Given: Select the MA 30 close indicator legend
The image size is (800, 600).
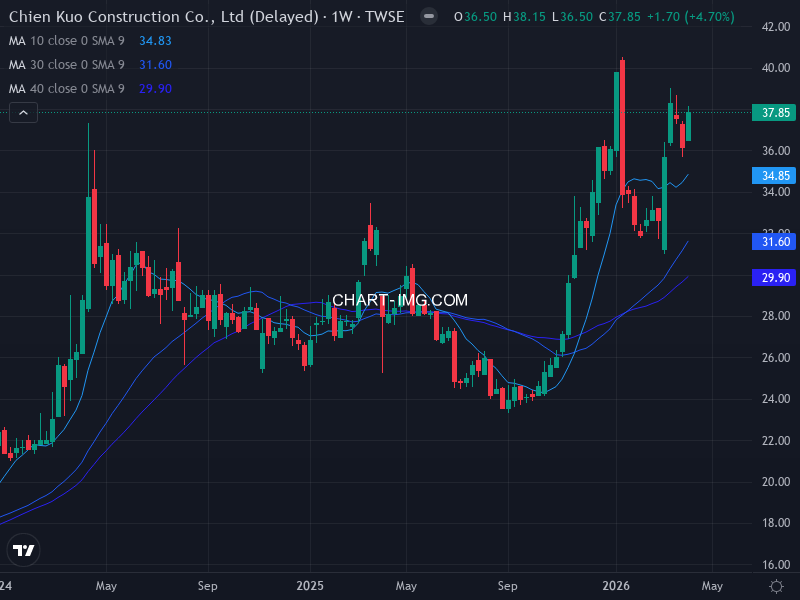Looking at the screenshot, I should (x=66, y=65).
